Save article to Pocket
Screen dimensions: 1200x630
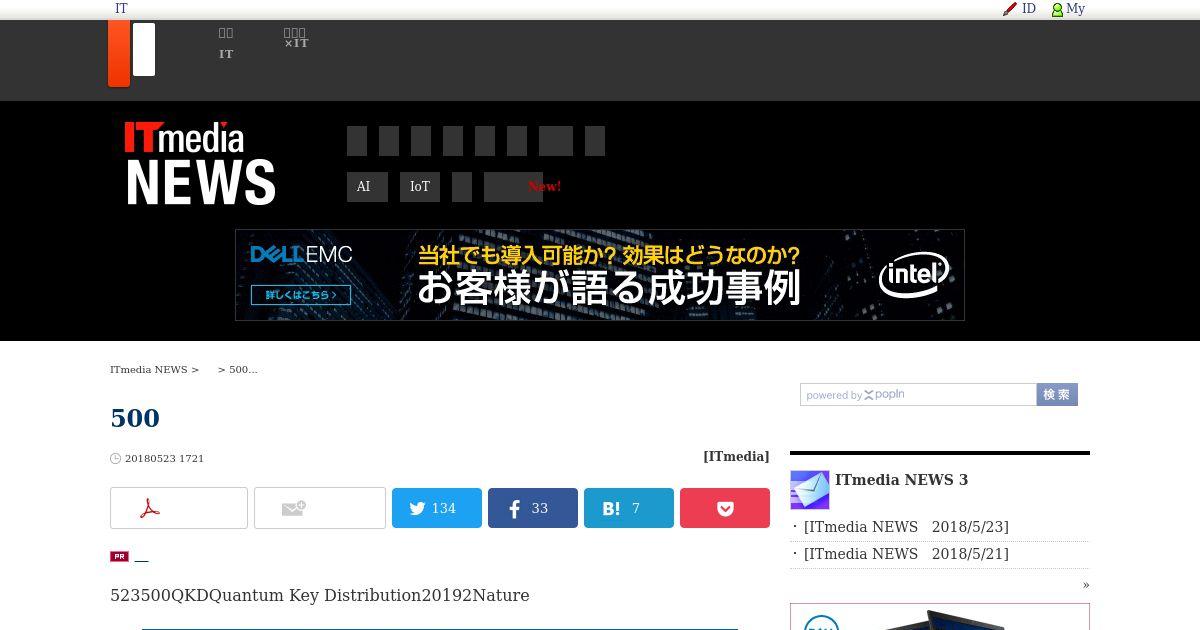[x=725, y=508]
